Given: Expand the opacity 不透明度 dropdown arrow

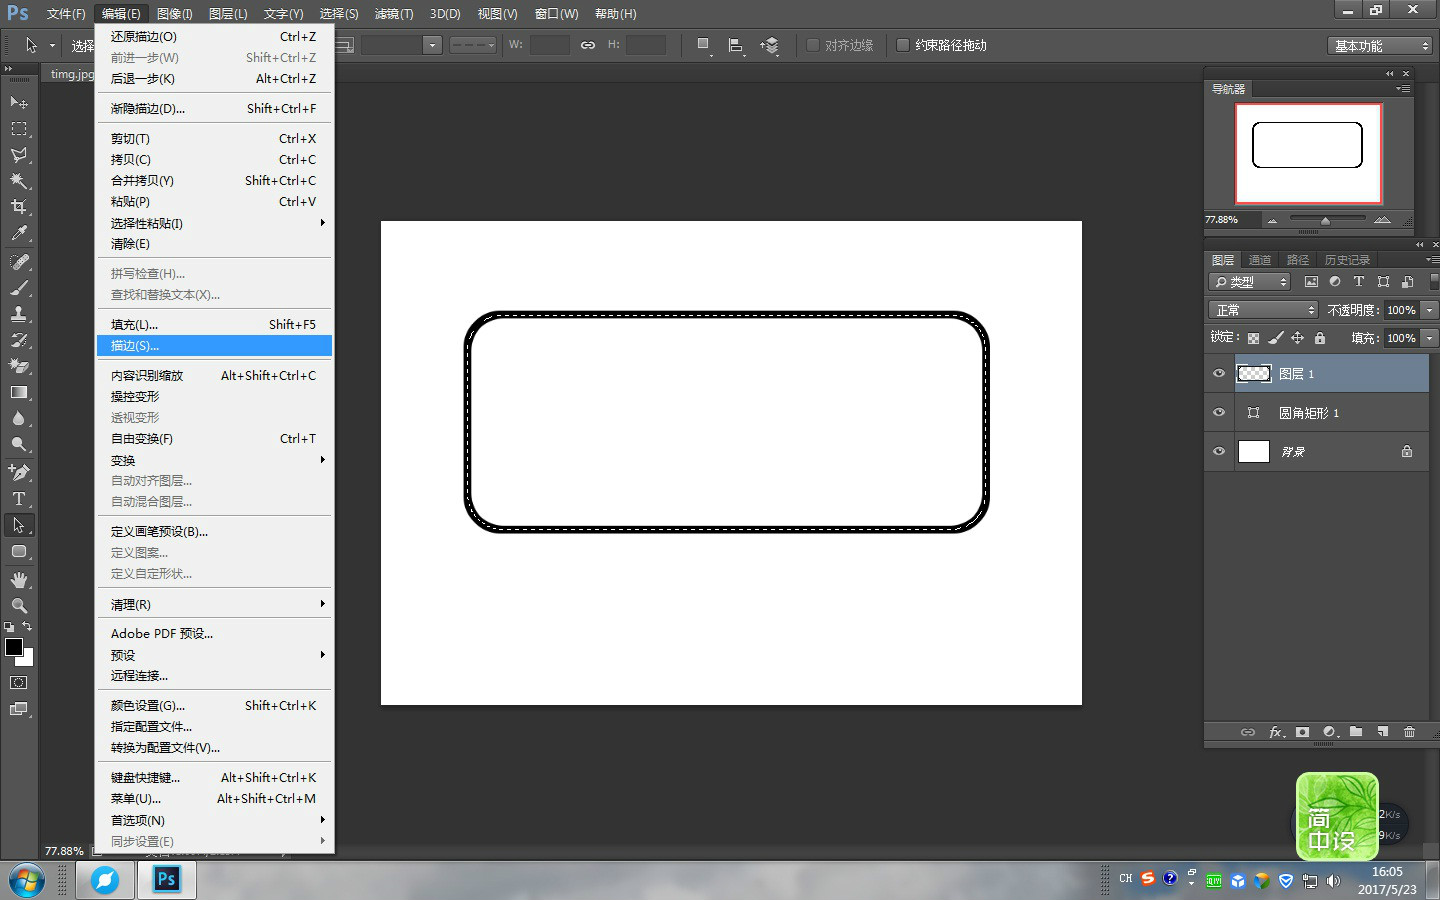Looking at the screenshot, I should pyautogui.click(x=1430, y=310).
